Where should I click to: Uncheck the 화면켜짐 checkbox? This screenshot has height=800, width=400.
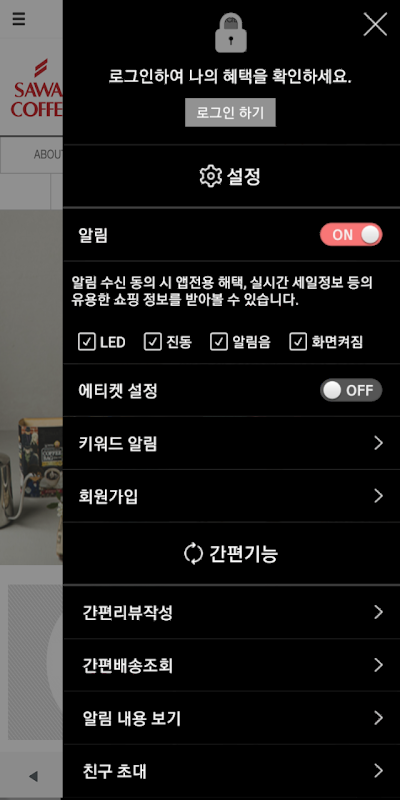click(x=298, y=342)
